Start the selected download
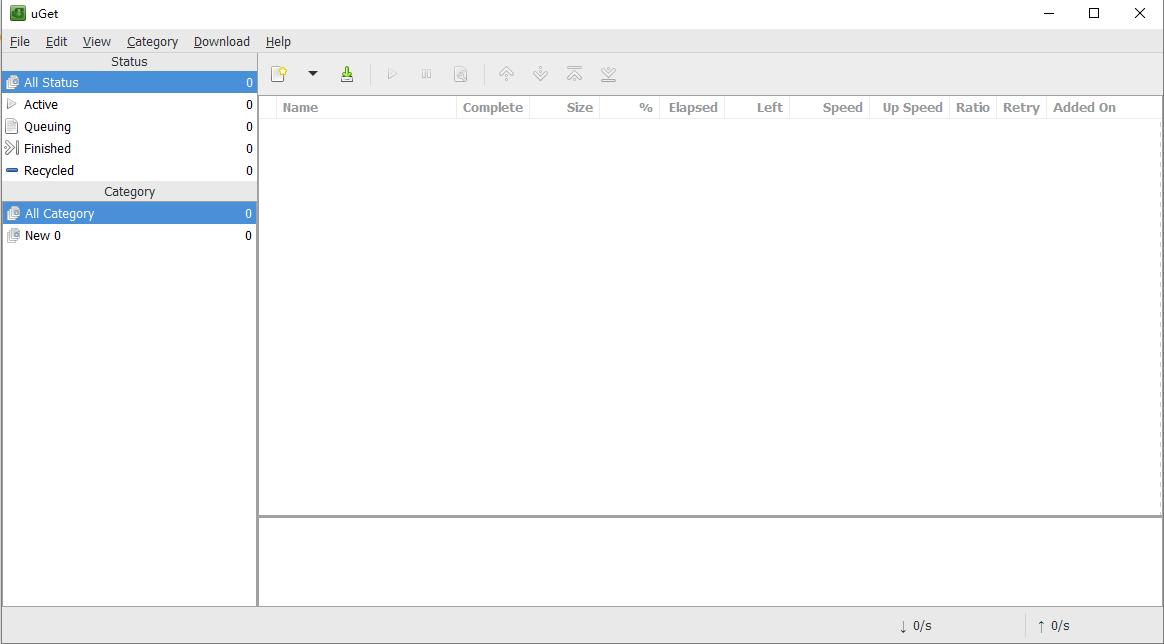The height and width of the screenshot is (644, 1164). 392,73
